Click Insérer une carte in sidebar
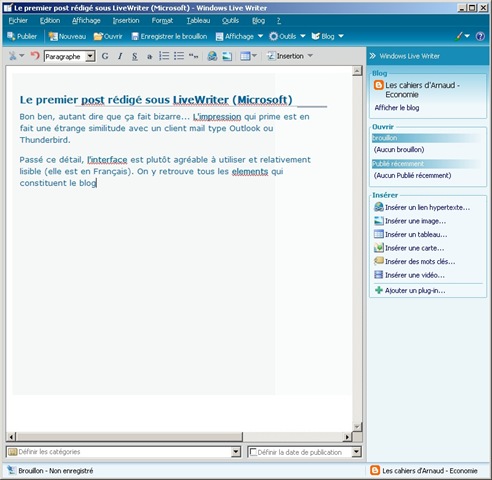492x480 pixels. pos(409,248)
